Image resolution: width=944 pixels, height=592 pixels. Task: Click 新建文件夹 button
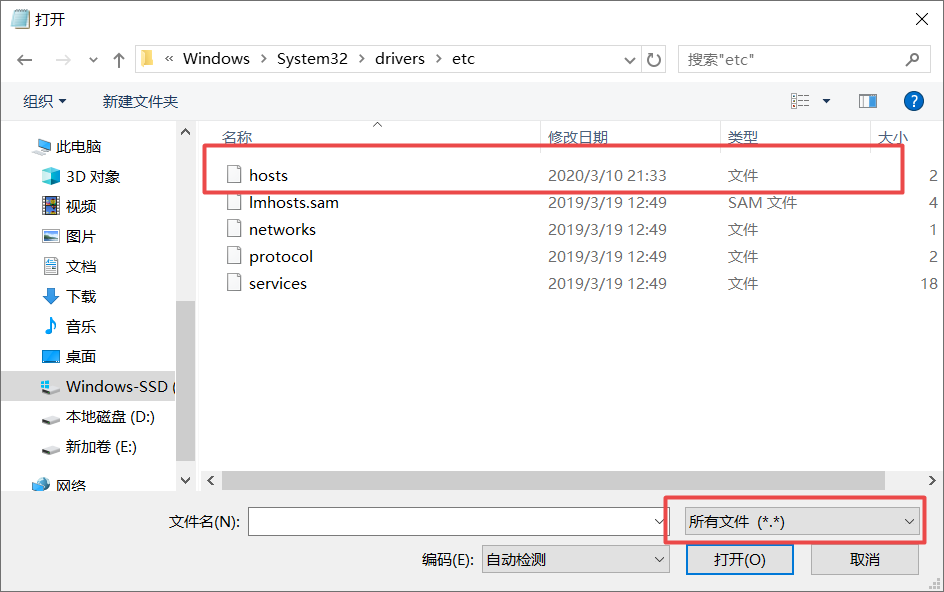click(140, 101)
